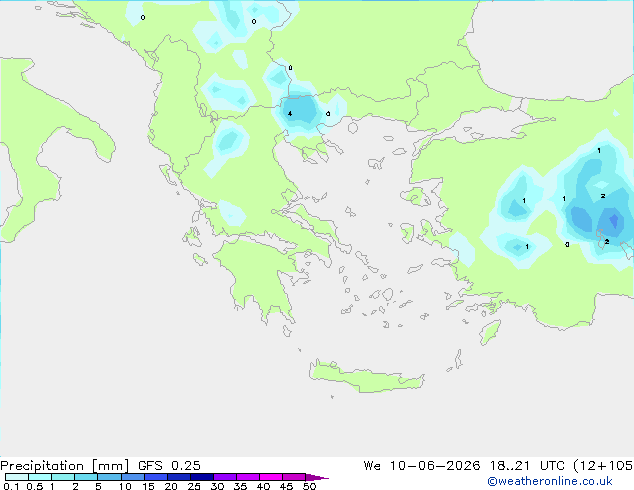Click the purple arrow past 50 mm
The height and width of the screenshot is (490, 634).
(317, 477)
